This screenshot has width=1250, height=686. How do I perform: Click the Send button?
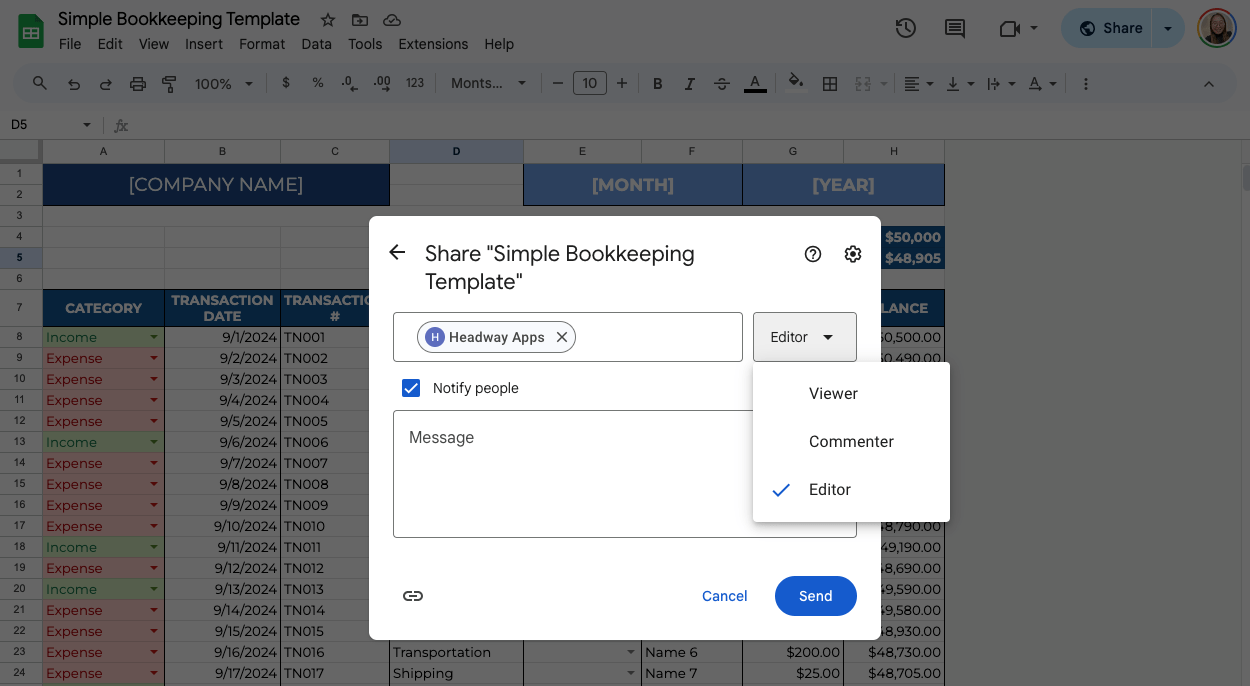[815, 596]
